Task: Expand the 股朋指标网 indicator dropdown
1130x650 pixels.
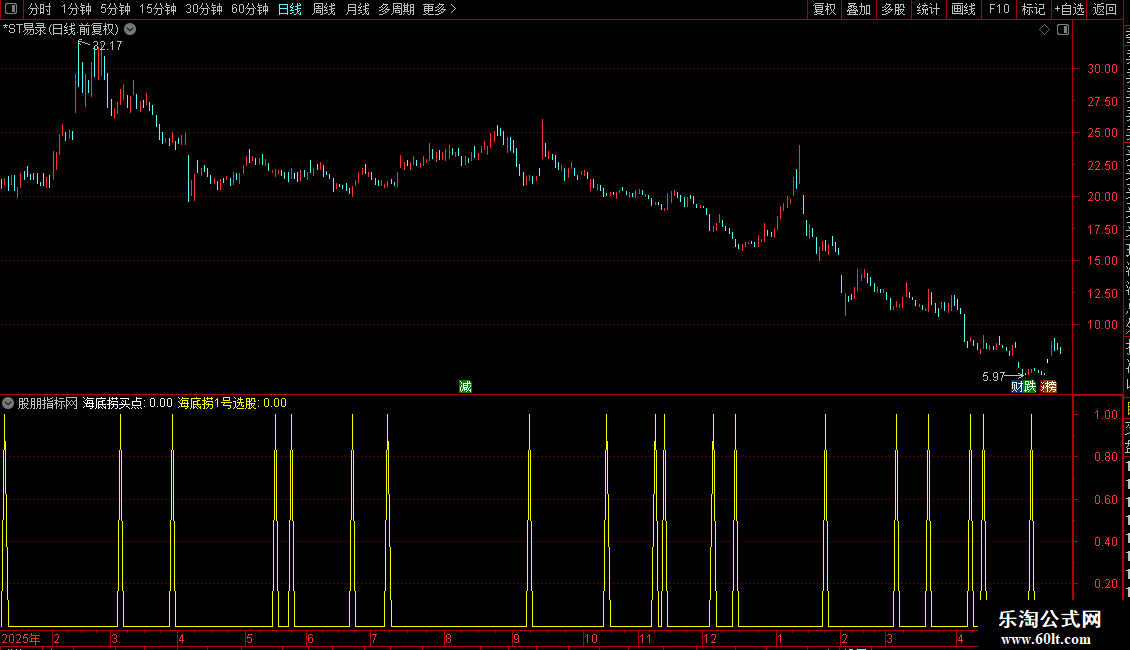Action: (8, 403)
